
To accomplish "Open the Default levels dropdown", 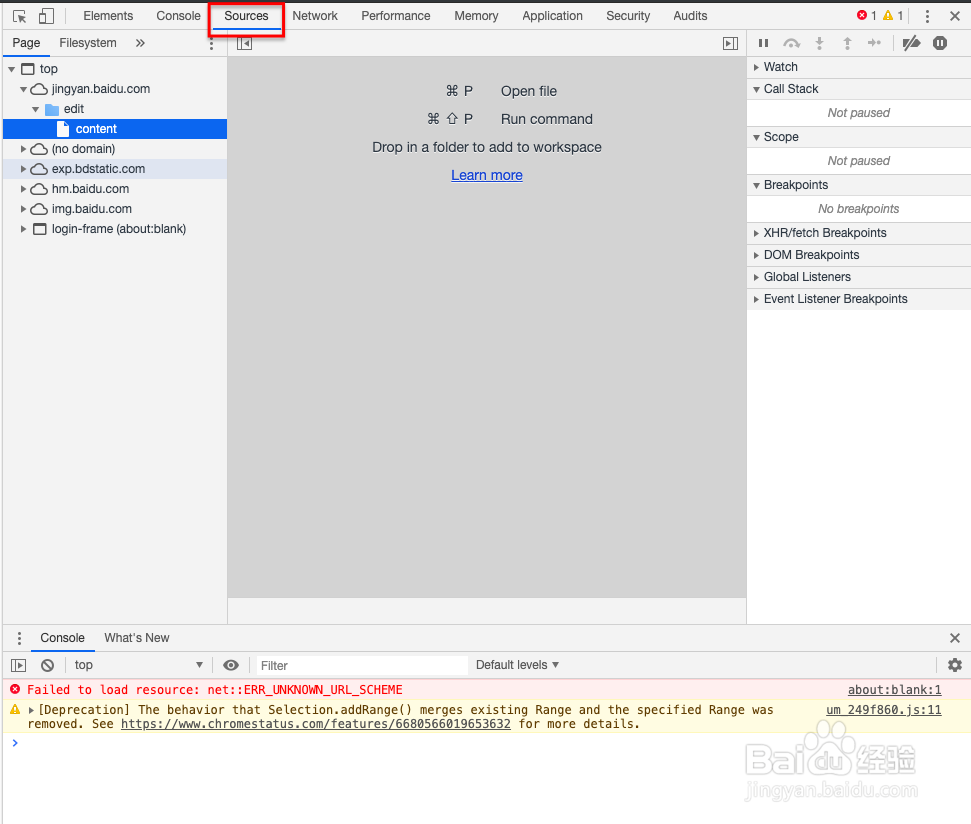I will click(517, 665).
